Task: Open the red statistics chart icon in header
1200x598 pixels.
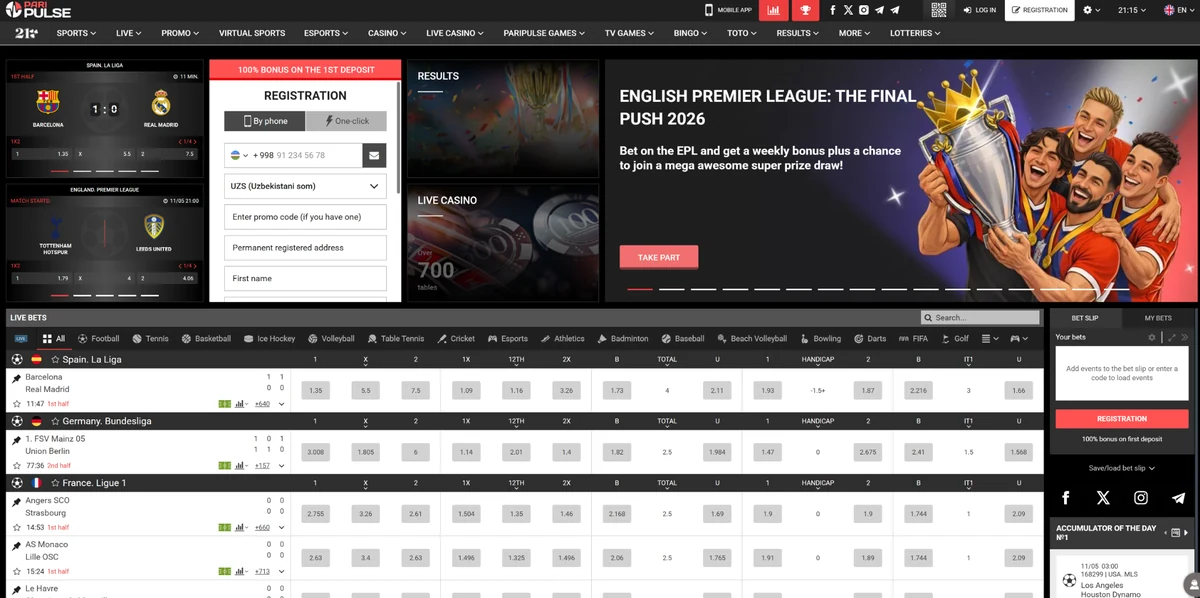Action: pyautogui.click(x=773, y=10)
